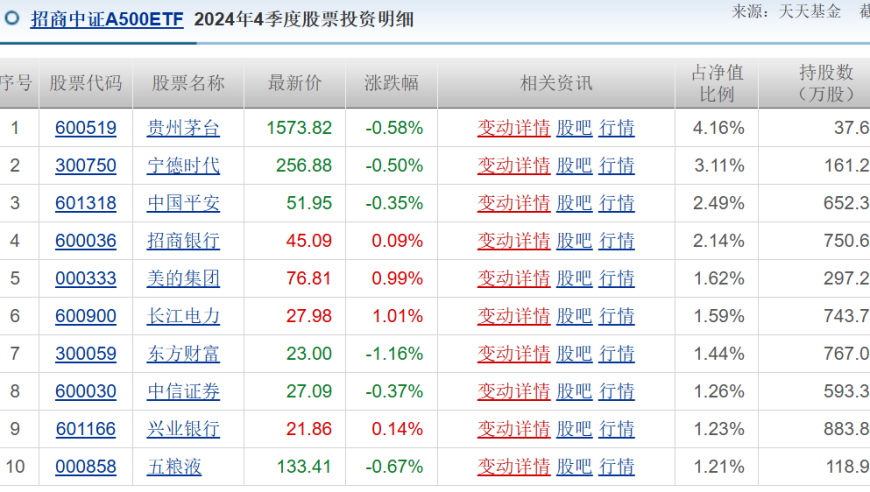Open 东方财富 stock name link
870x492 pixels.
pos(183,354)
